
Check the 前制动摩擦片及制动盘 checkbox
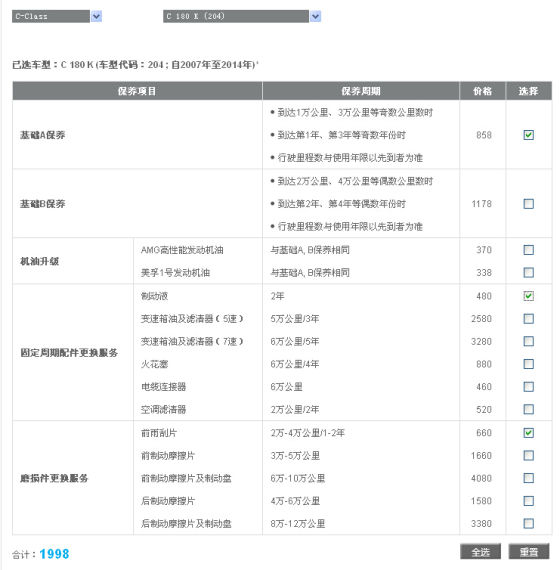click(528, 478)
